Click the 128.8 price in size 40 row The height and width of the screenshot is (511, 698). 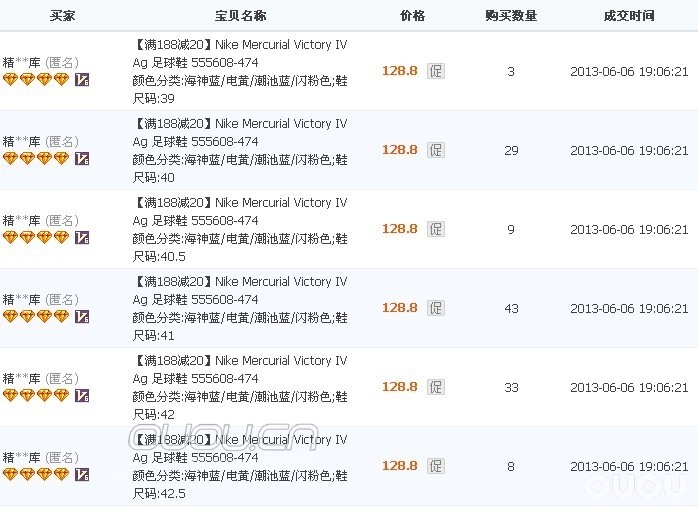(x=399, y=150)
